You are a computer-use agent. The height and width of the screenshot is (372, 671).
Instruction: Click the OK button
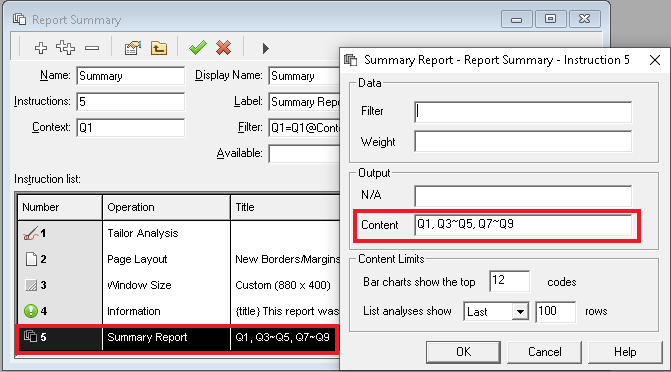pyautogui.click(x=463, y=352)
